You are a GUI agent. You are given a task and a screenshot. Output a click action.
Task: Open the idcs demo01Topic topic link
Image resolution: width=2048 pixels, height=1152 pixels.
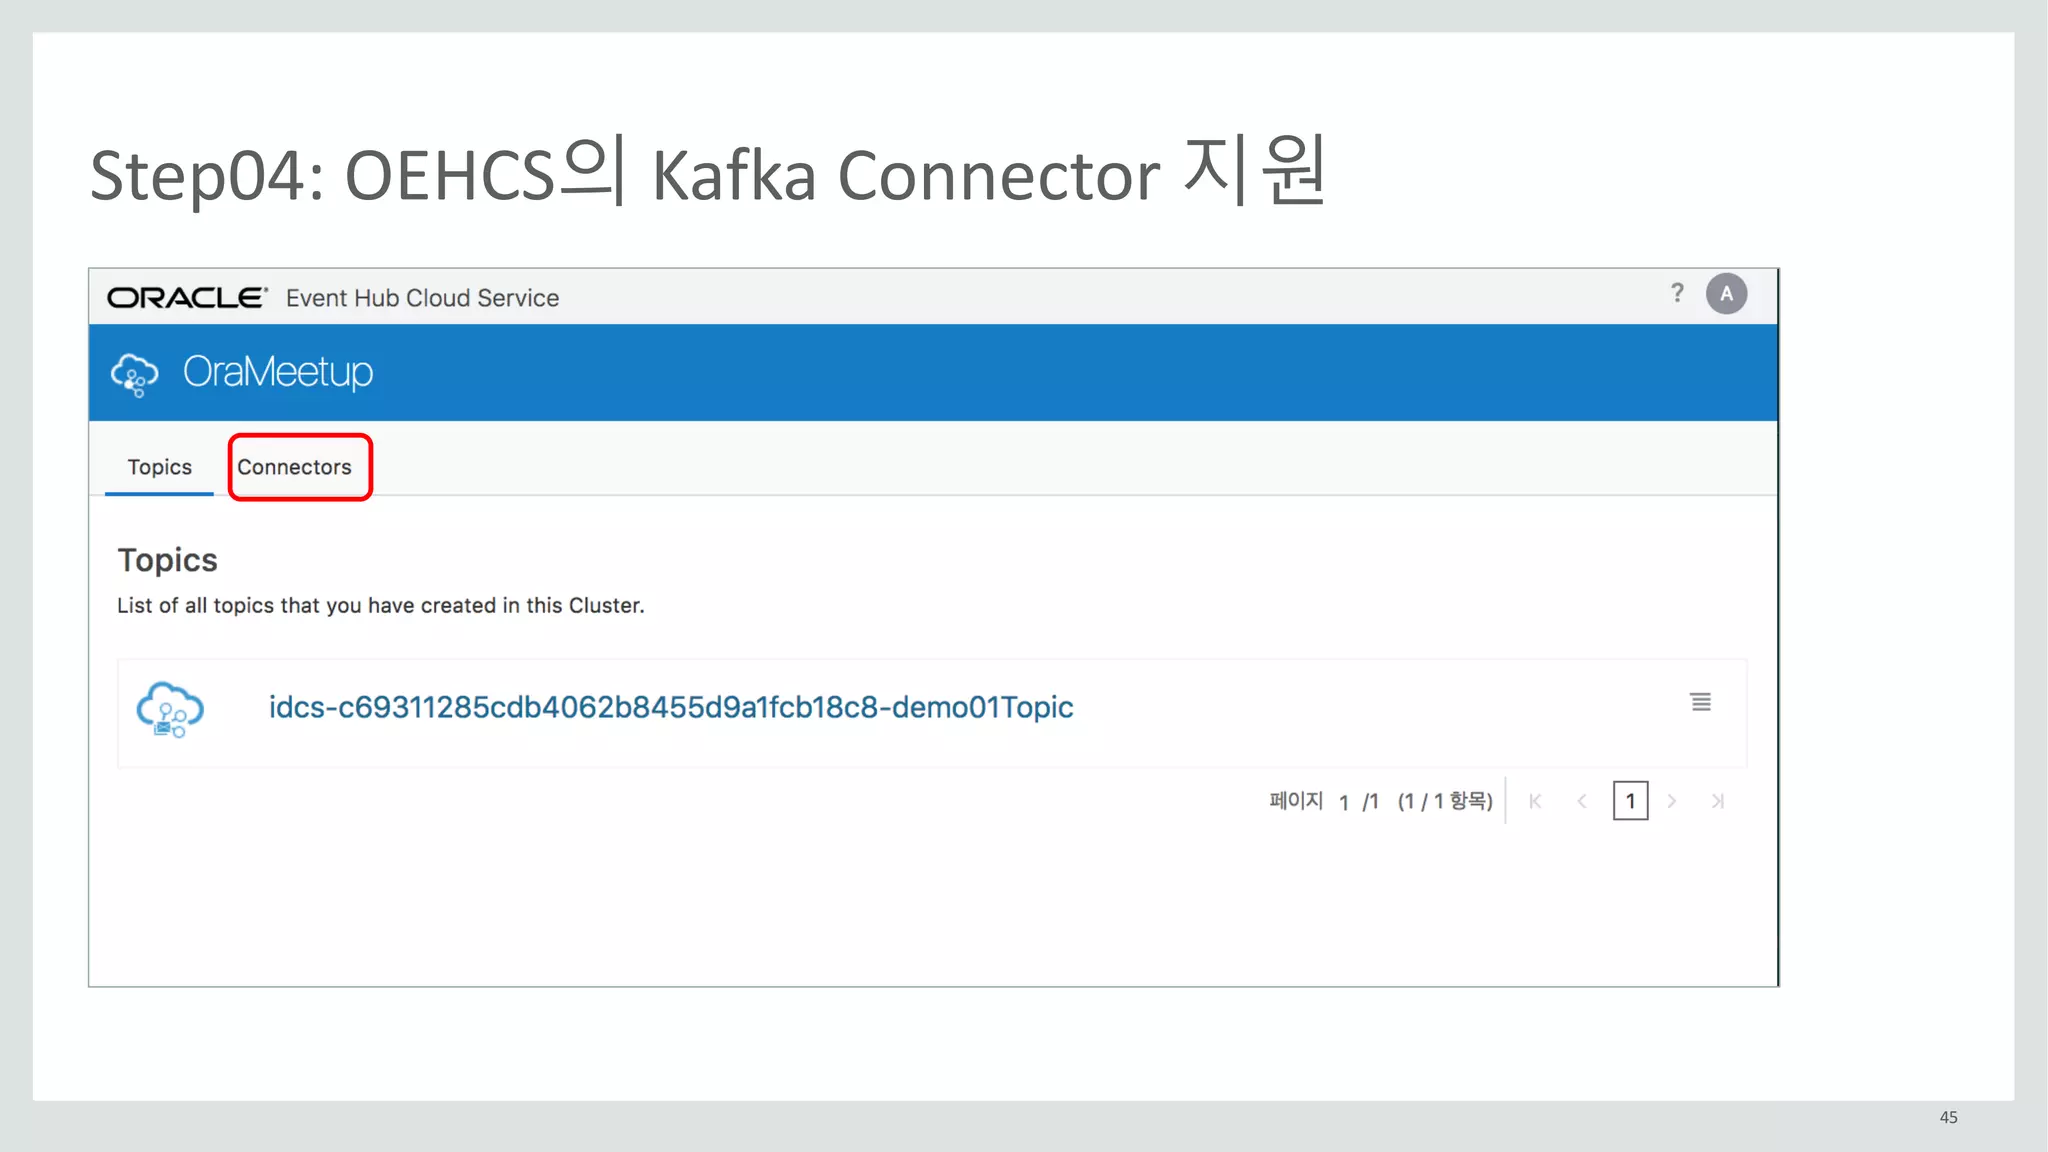[671, 707]
